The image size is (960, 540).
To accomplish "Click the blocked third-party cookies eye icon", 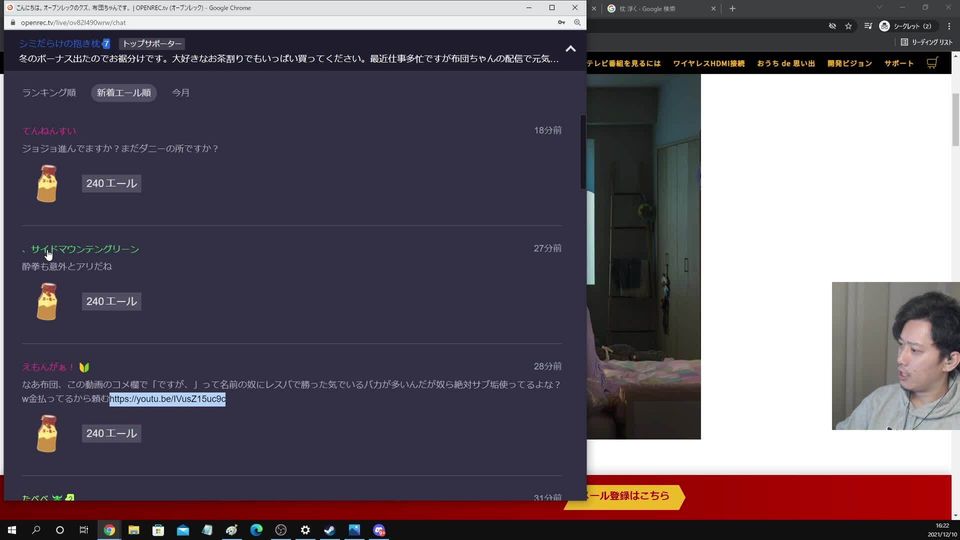I will (x=832, y=26).
